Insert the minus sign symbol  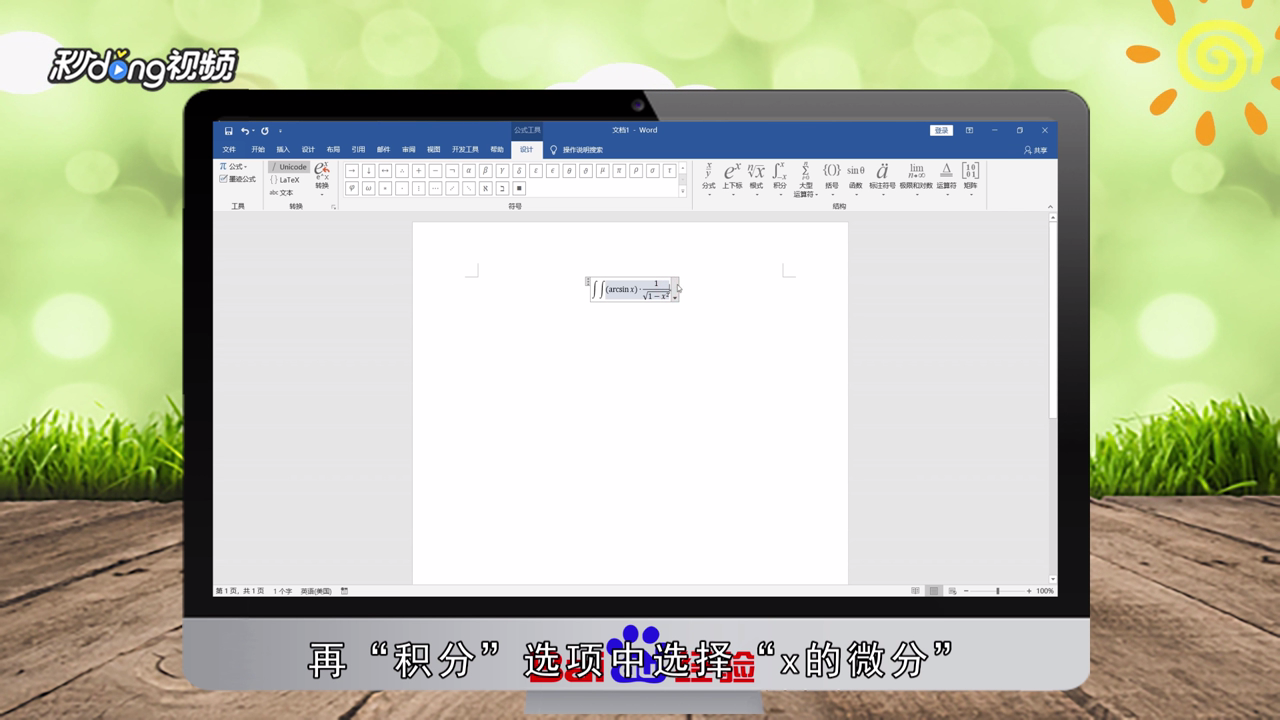coord(435,171)
